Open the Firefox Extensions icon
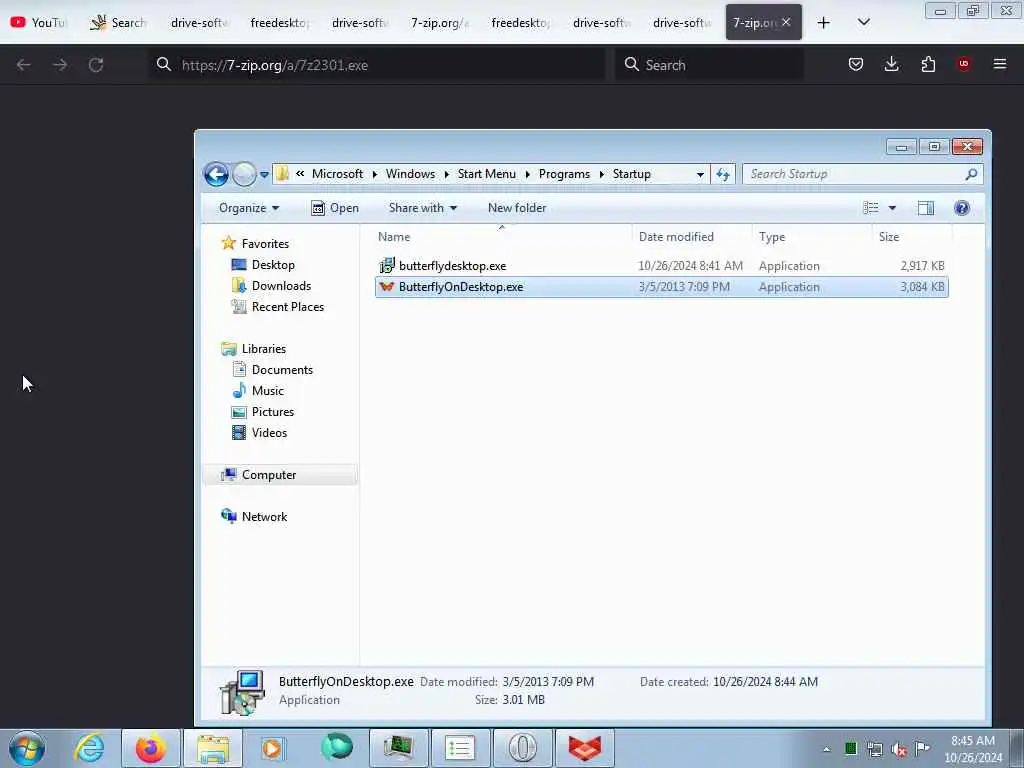 point(928,64)
